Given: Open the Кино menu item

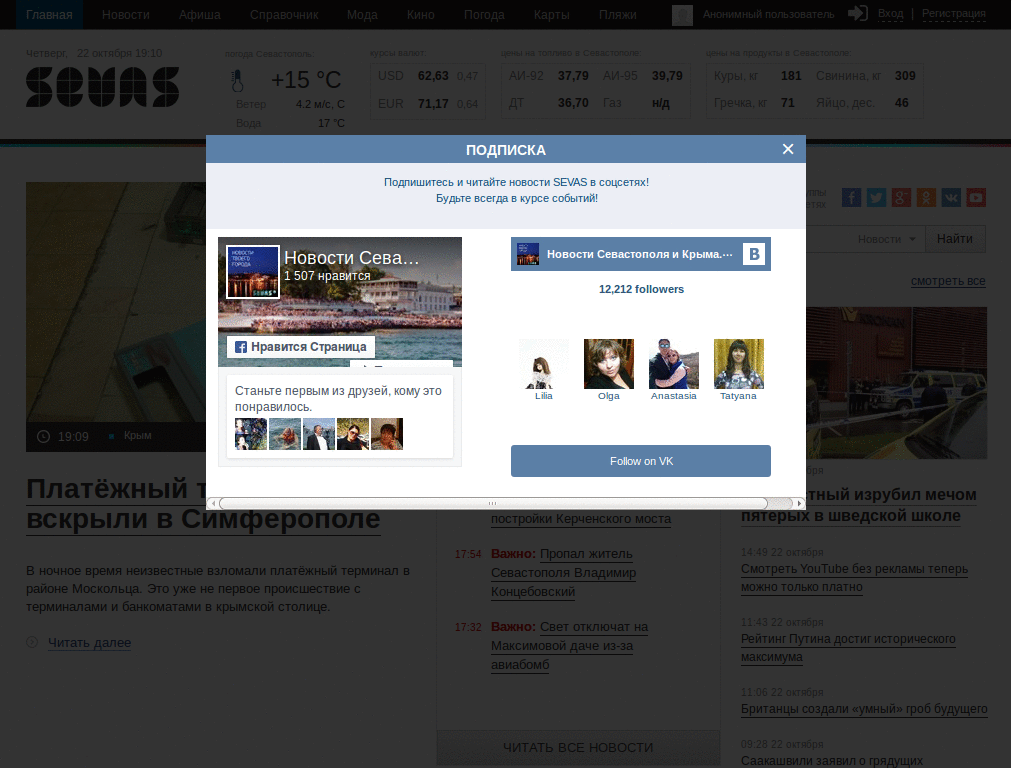Looking at the screenshot, I should coord(421,14).
